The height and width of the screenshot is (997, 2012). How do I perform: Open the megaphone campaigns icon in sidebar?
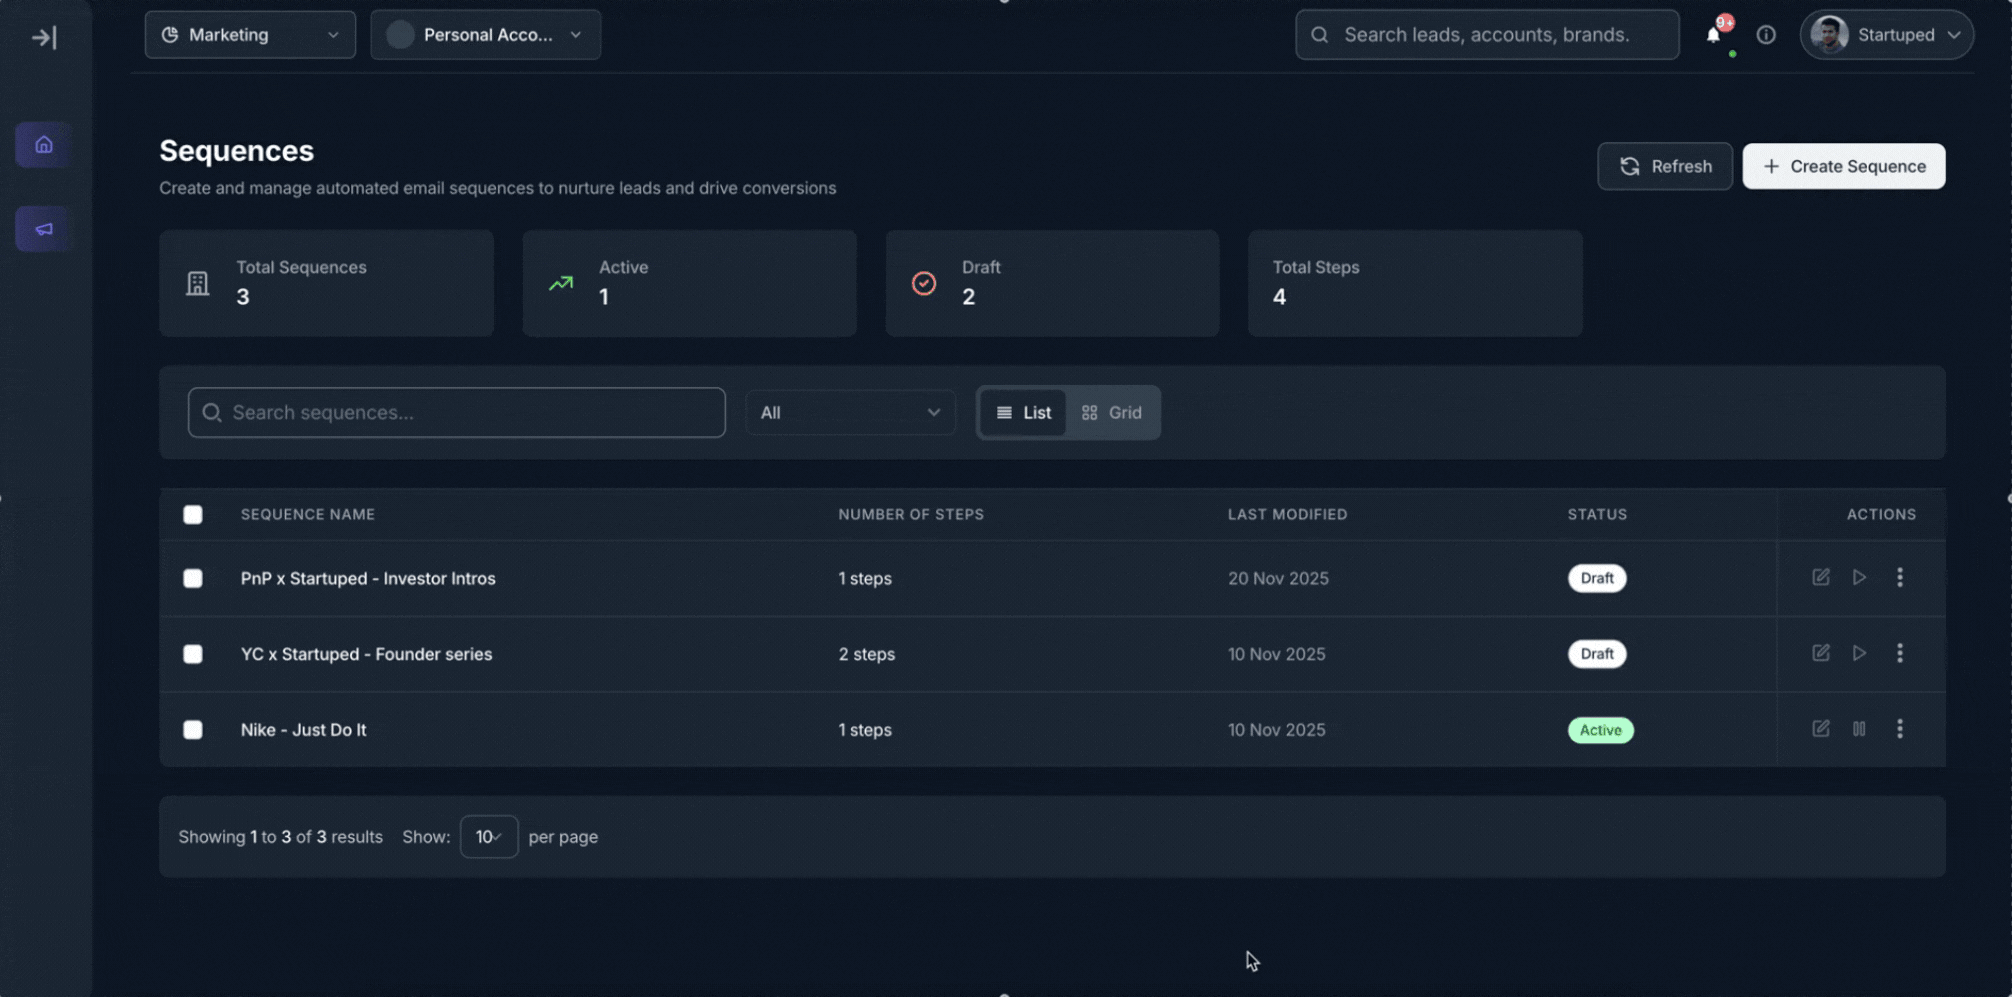(x=44, y=229)
